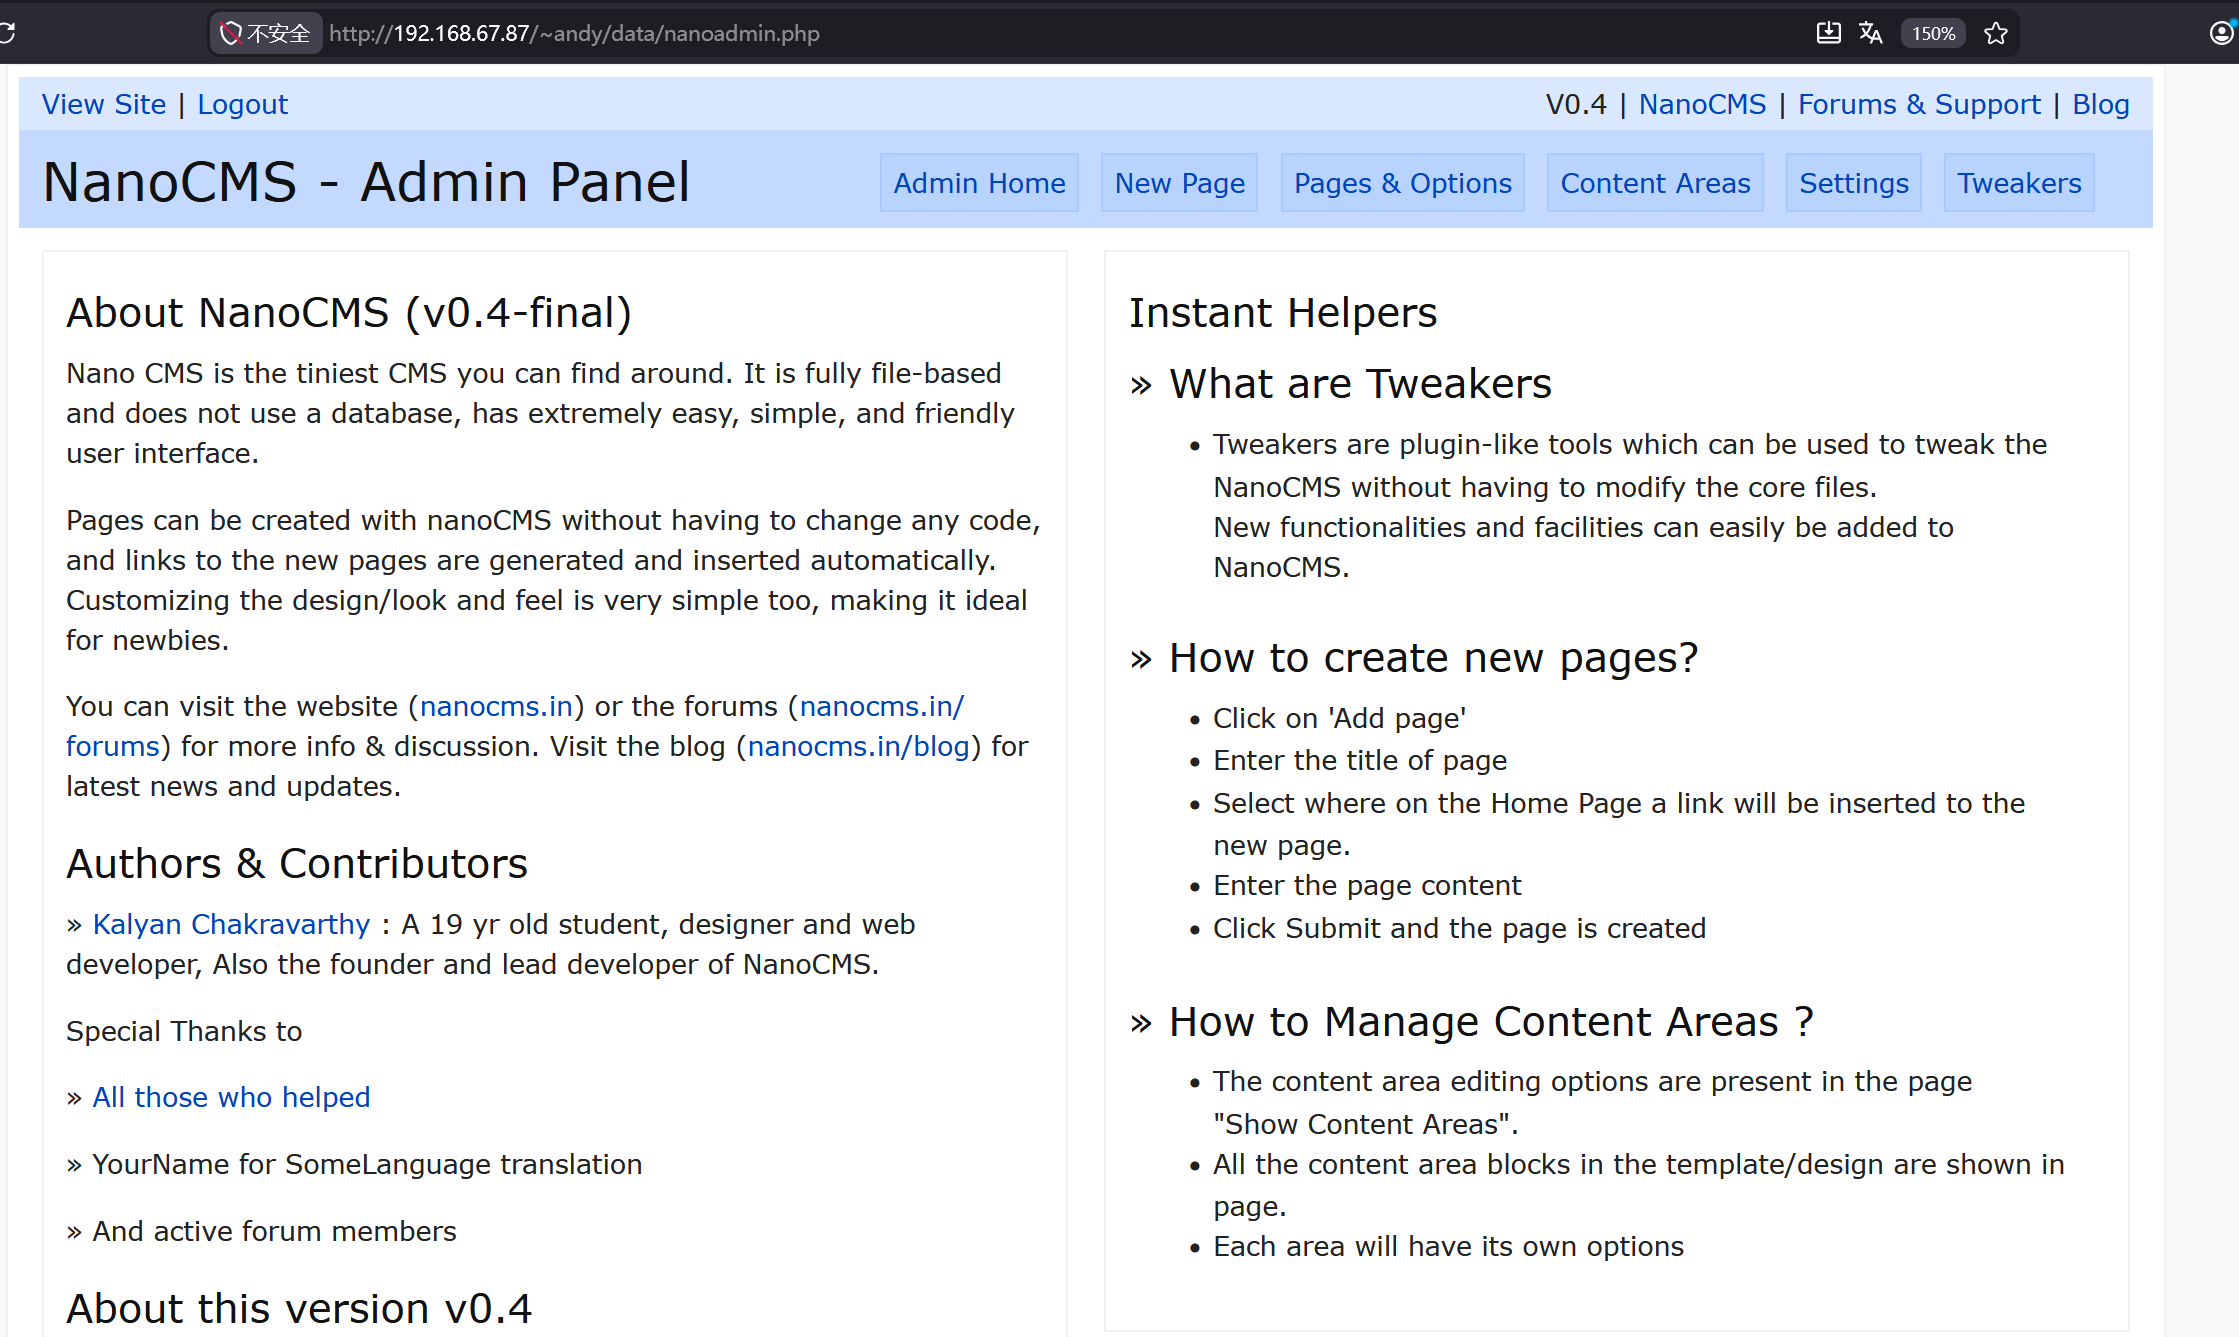Click 'YourName for SomeLanguage translation' line
2239x1337 pixels.
pos(367,1165)
